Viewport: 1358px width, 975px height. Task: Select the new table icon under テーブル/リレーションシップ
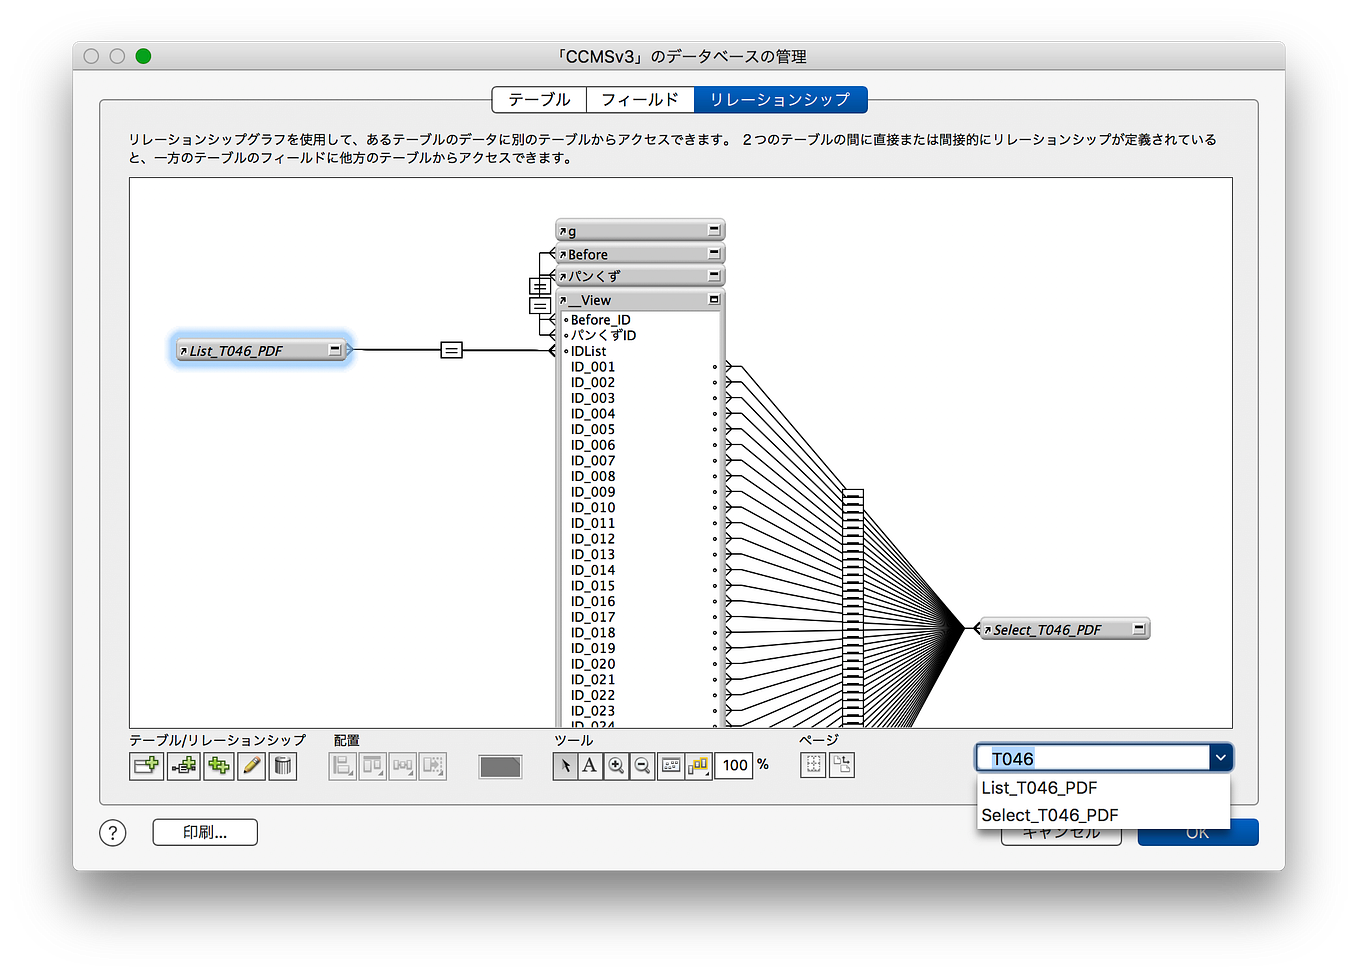(146, 765)
